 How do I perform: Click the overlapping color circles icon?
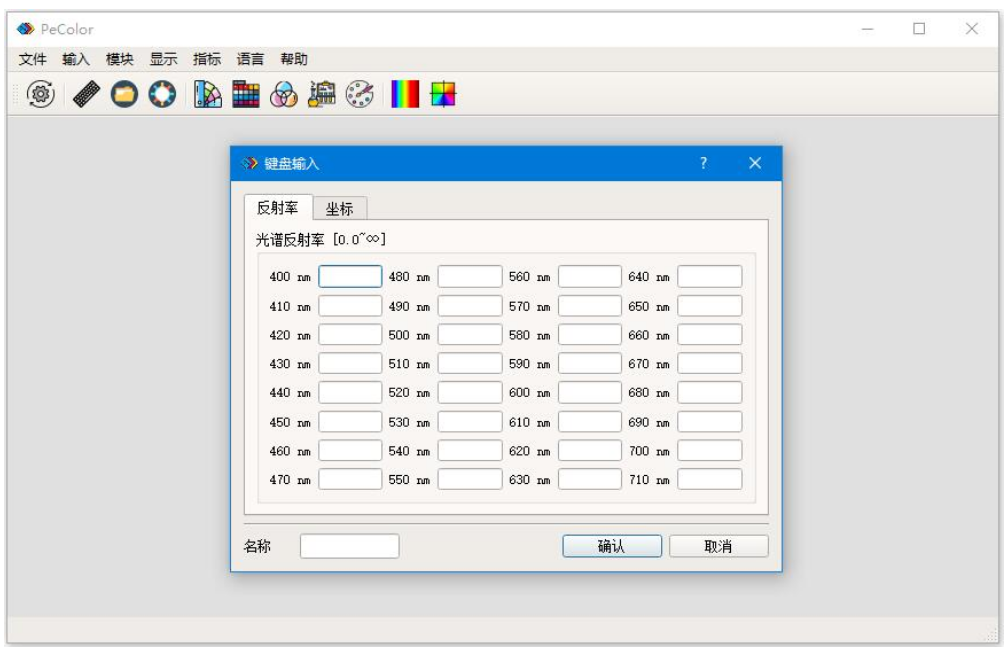[x=284, y=94]
